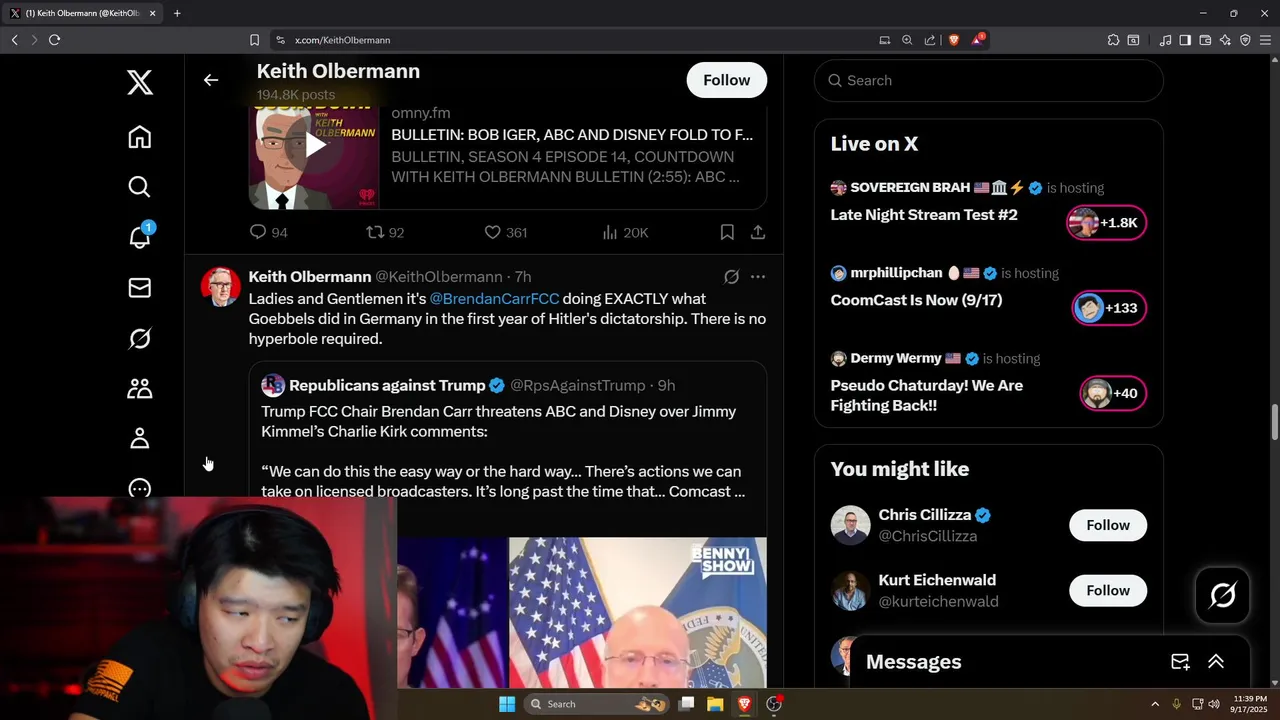
Task: Select Keith Olbermann browser tab
Action: point(83,13)
